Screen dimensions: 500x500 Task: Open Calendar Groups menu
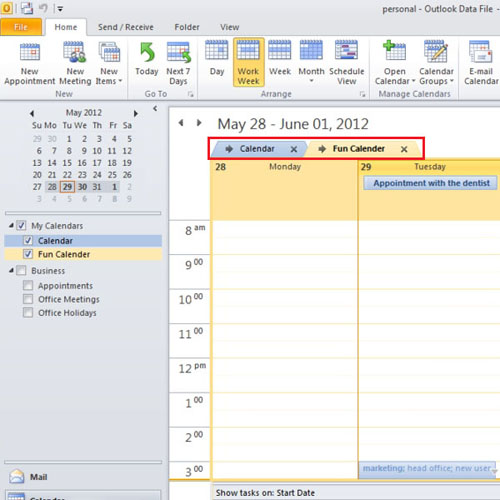(x=436, y=63)
